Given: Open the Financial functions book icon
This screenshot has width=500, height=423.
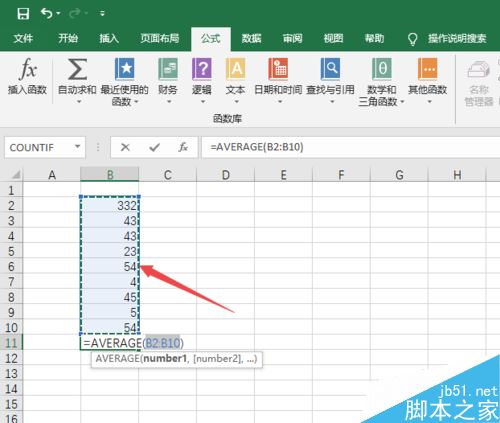Looking at the screenshot, I should (168, 69).
